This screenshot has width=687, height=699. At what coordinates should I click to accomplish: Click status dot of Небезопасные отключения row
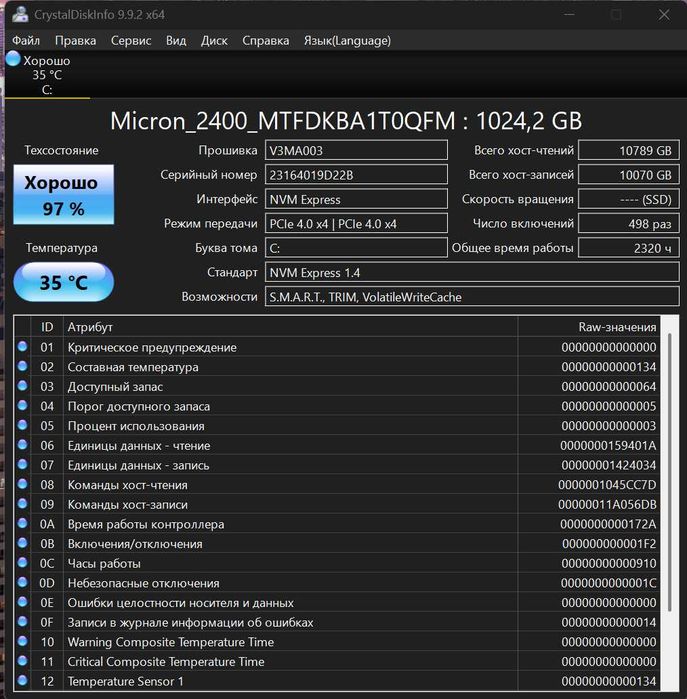22,582
